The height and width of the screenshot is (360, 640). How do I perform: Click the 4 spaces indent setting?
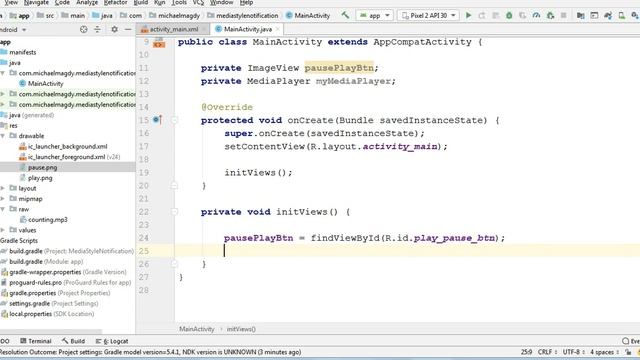(604, 352)
